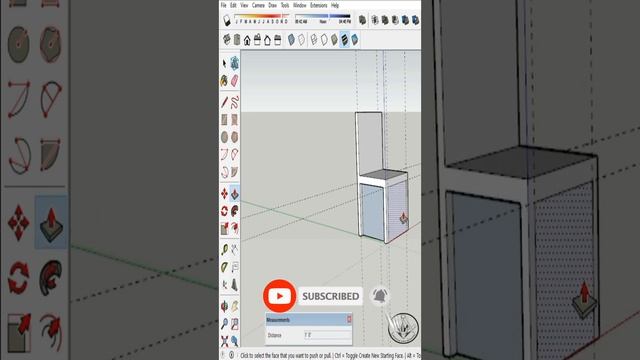Click the Distance value field
This screenshot has height=360, width=640.
(x=327, y=336)
